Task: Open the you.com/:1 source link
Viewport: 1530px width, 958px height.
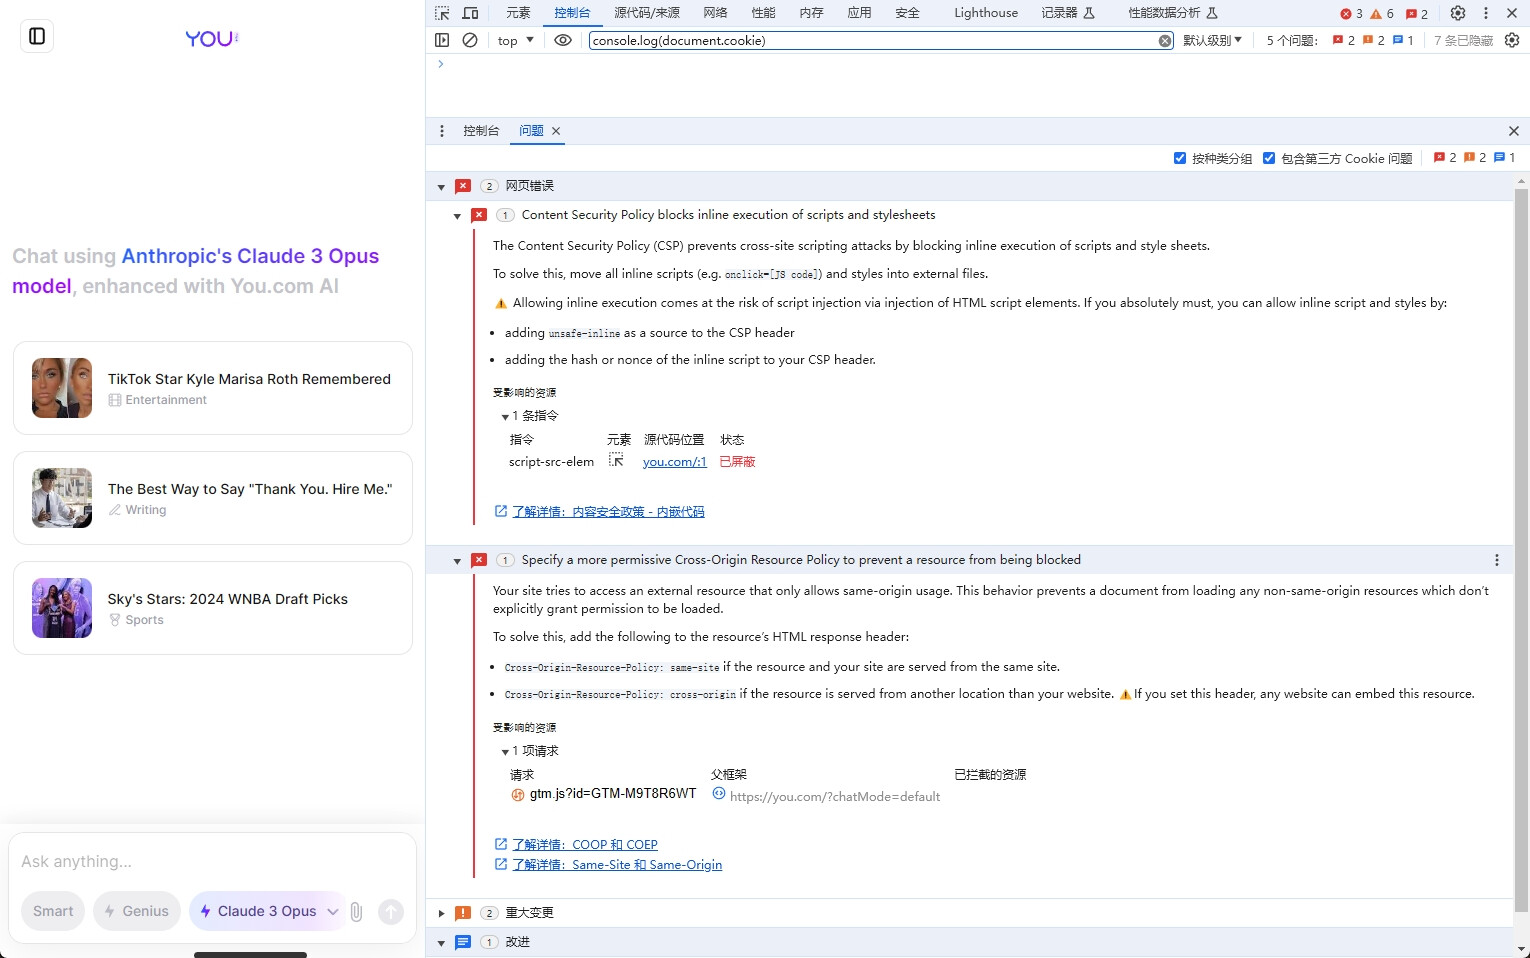Action: click(674, 462)
